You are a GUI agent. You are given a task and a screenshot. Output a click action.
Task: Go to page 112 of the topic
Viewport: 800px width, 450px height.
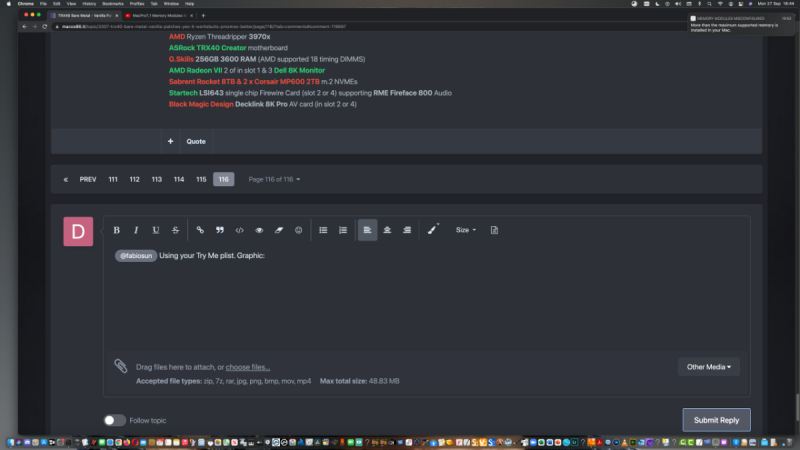click(134, 179)
